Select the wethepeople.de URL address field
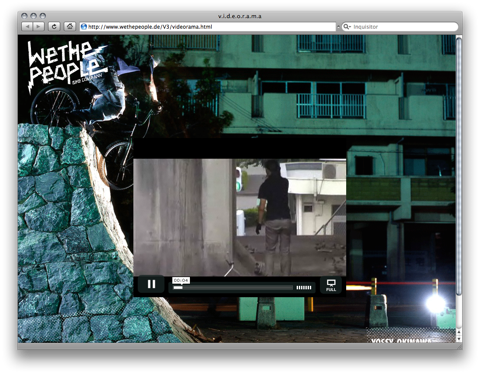This screenshot has width=480, height=374. point(208,27)
